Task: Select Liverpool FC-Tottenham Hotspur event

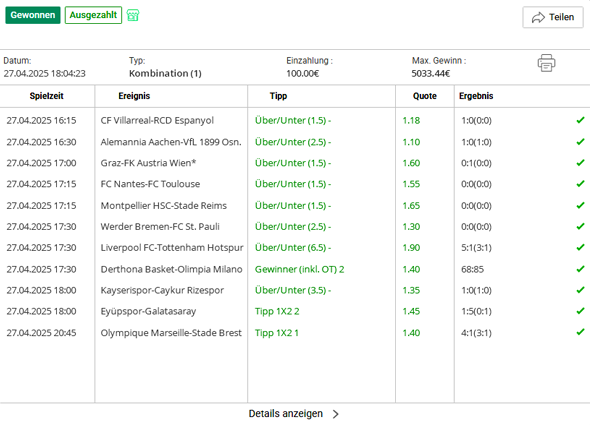Action: pyautogui.click(x=172, y=248)
